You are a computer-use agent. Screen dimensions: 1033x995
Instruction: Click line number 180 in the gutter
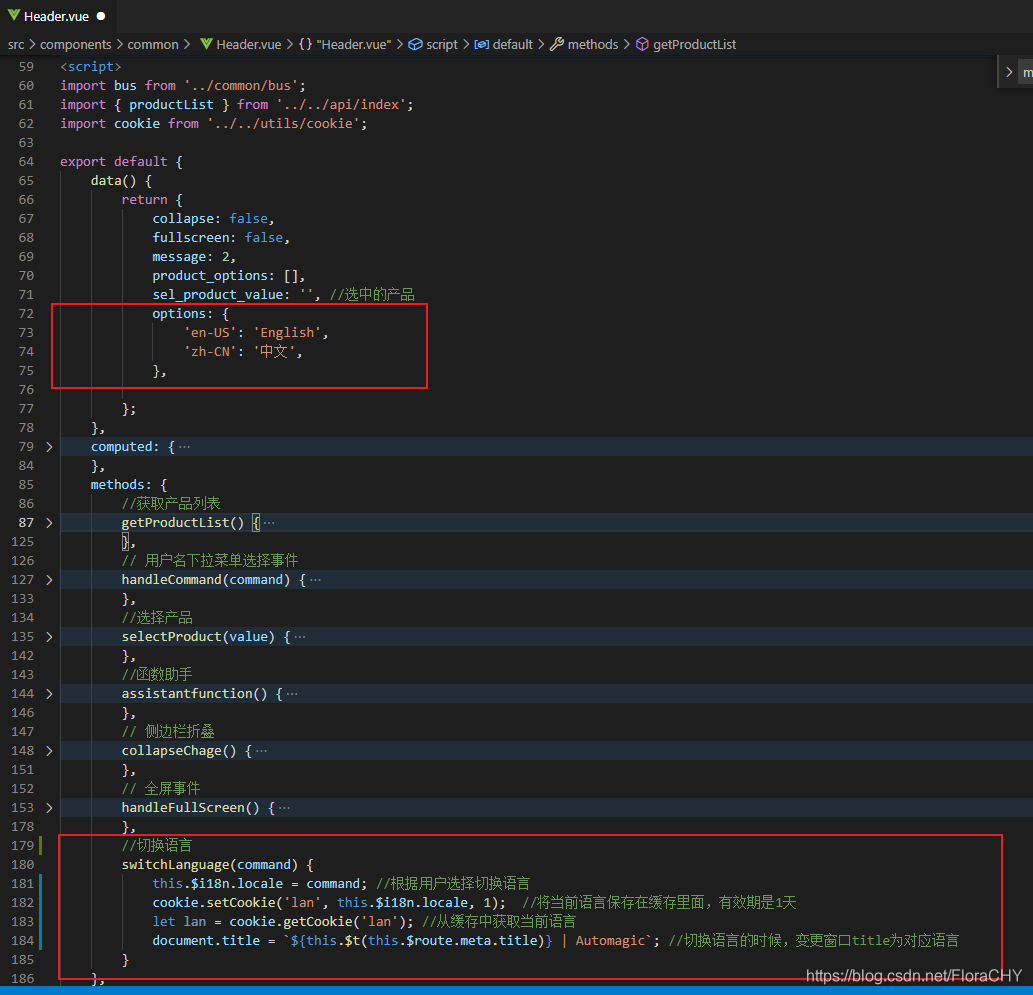[23, 864]
